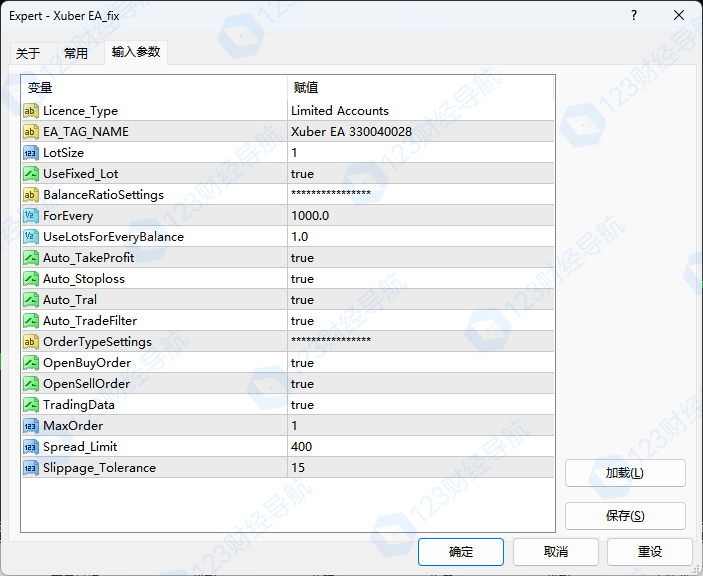Screen dimensions: 703x576
Task: Cancel the dialog with 取消
Action: (x=556, y=552)
